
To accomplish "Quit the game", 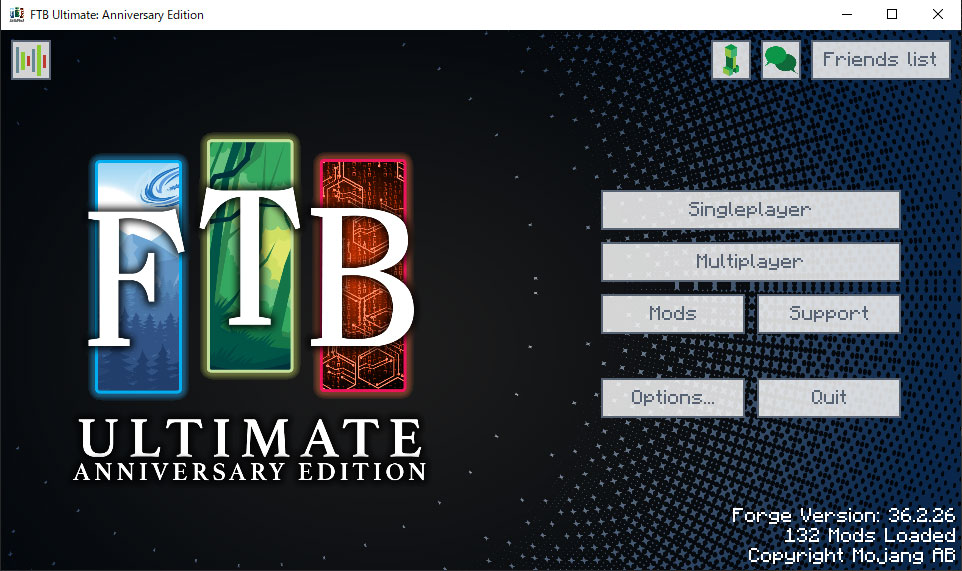I will click(829, 398).
